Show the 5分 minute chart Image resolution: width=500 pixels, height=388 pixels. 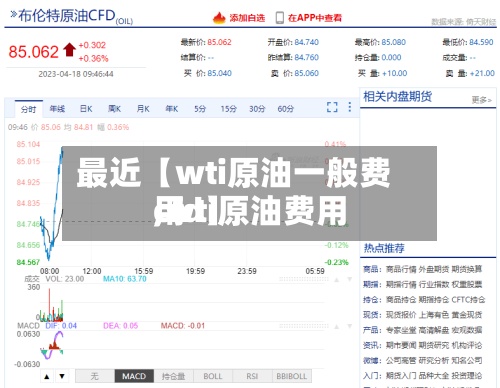[200, 109]
